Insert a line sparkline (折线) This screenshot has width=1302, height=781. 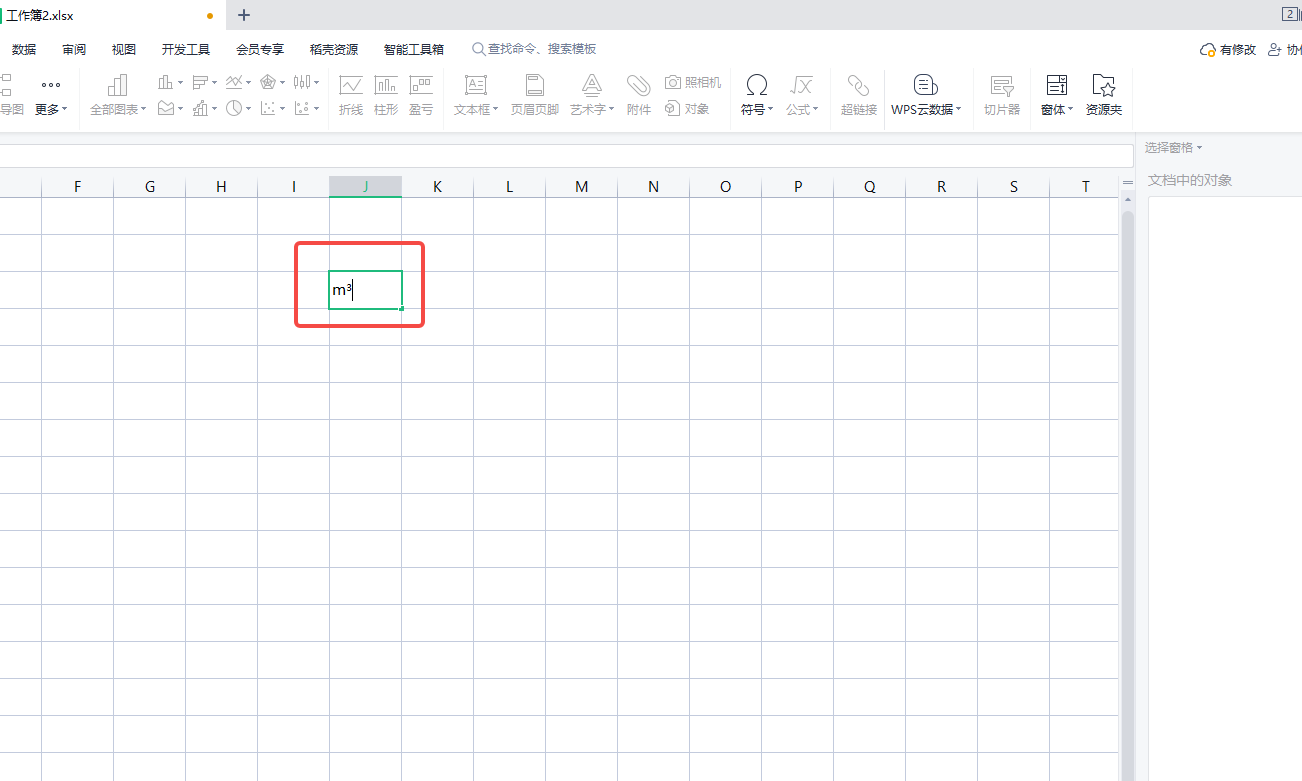[350, 95]
